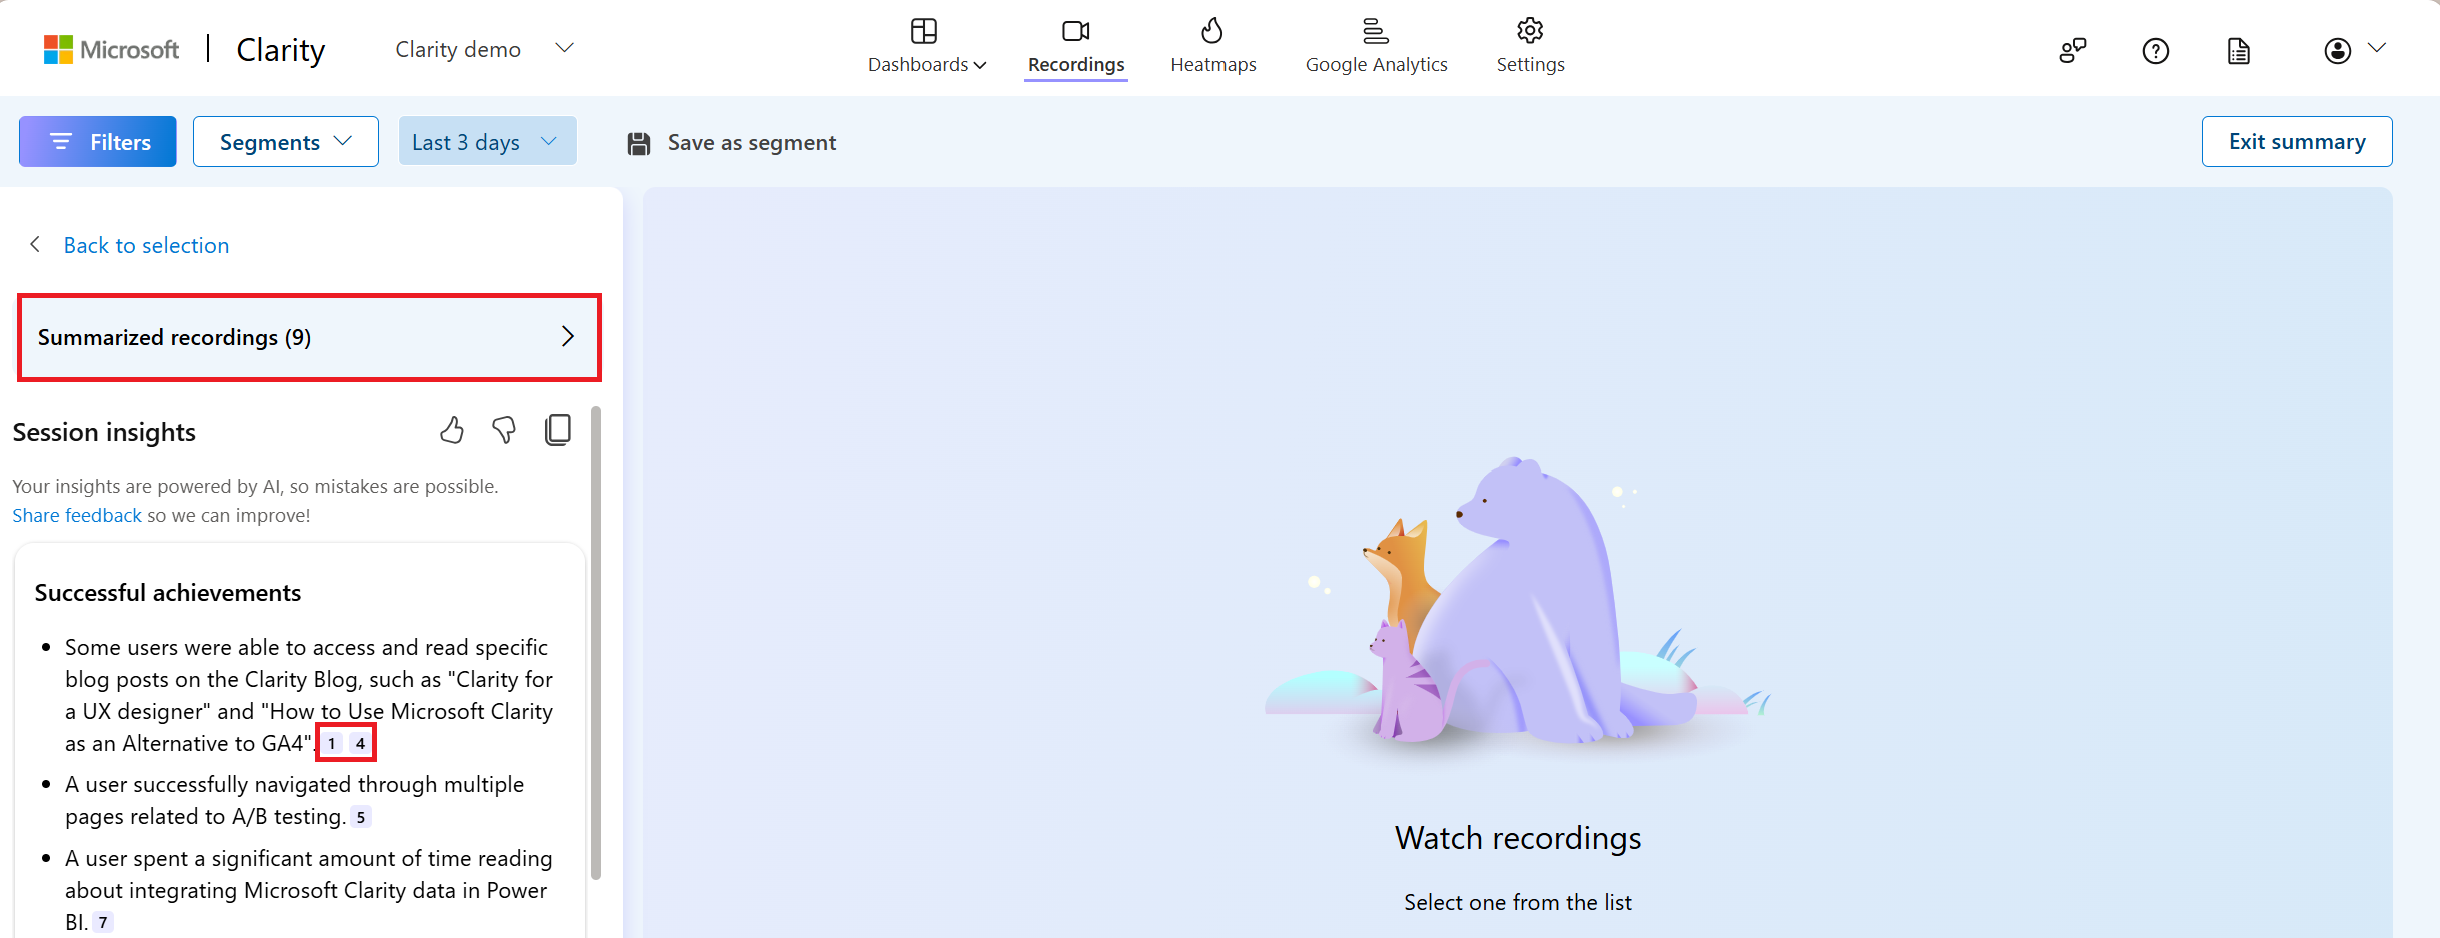Click the Settings gear icon
This screenshot has height=938, width=2440.
(x=1530, y=31)
